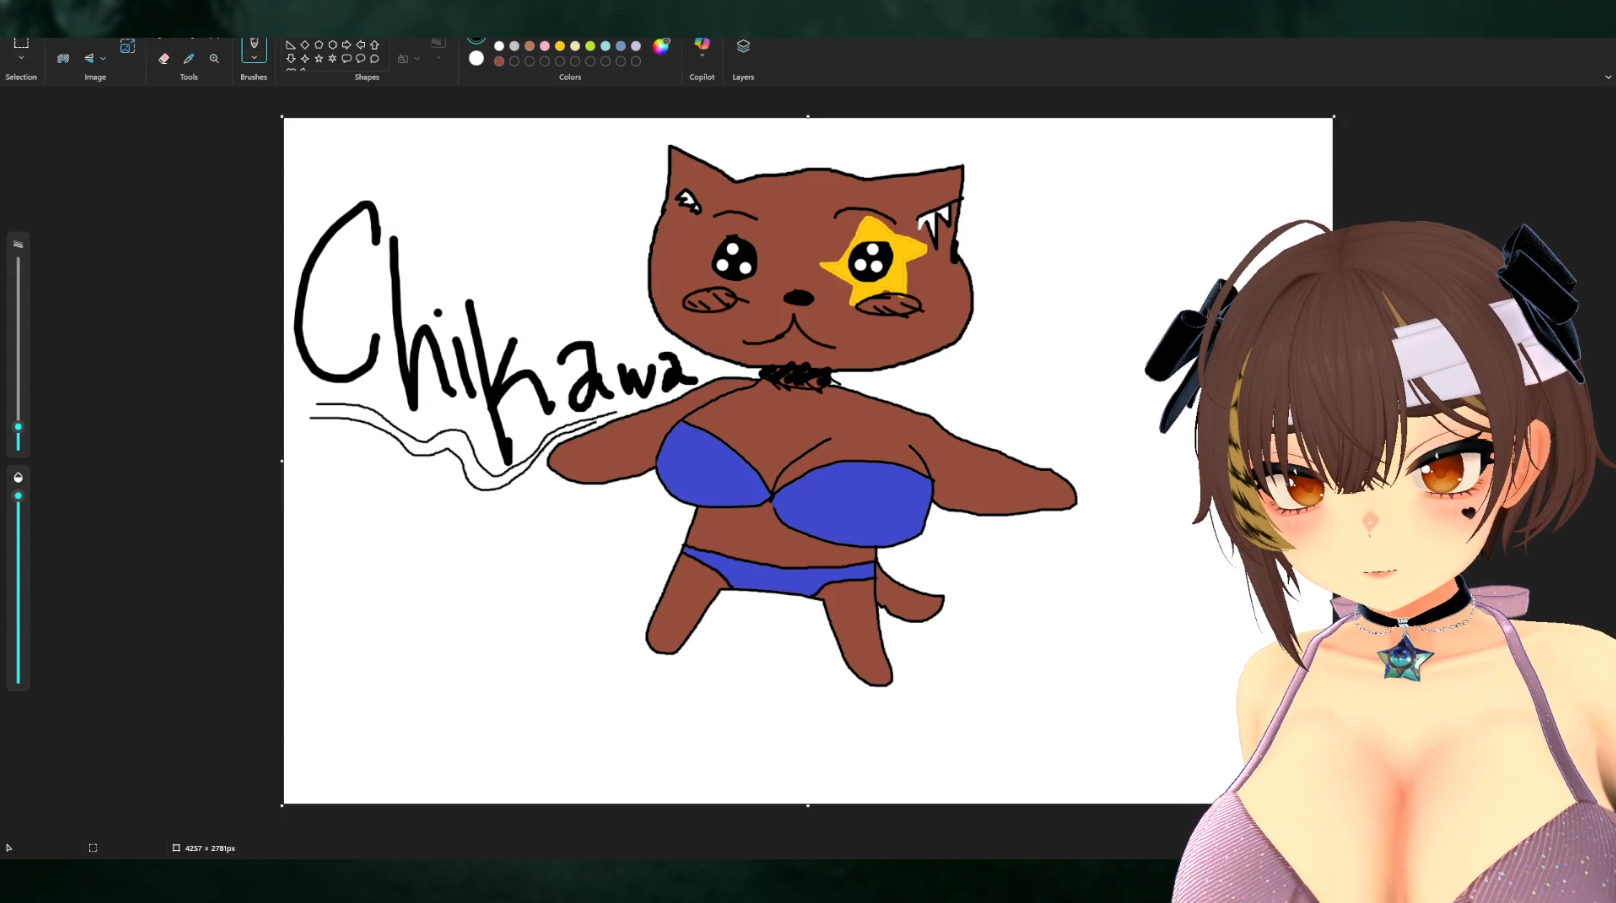Choose the hexagon shape
This screenshot has width=1616, height=903.
tap(333, 45)
